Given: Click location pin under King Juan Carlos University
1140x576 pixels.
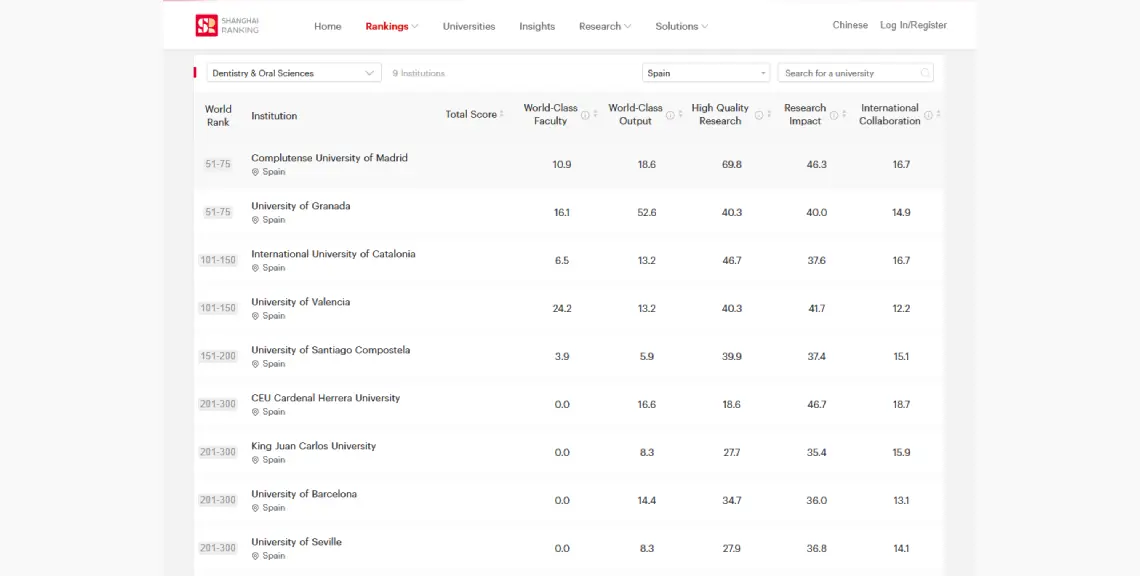Looking at the screenshot, I should click(255, 460).
